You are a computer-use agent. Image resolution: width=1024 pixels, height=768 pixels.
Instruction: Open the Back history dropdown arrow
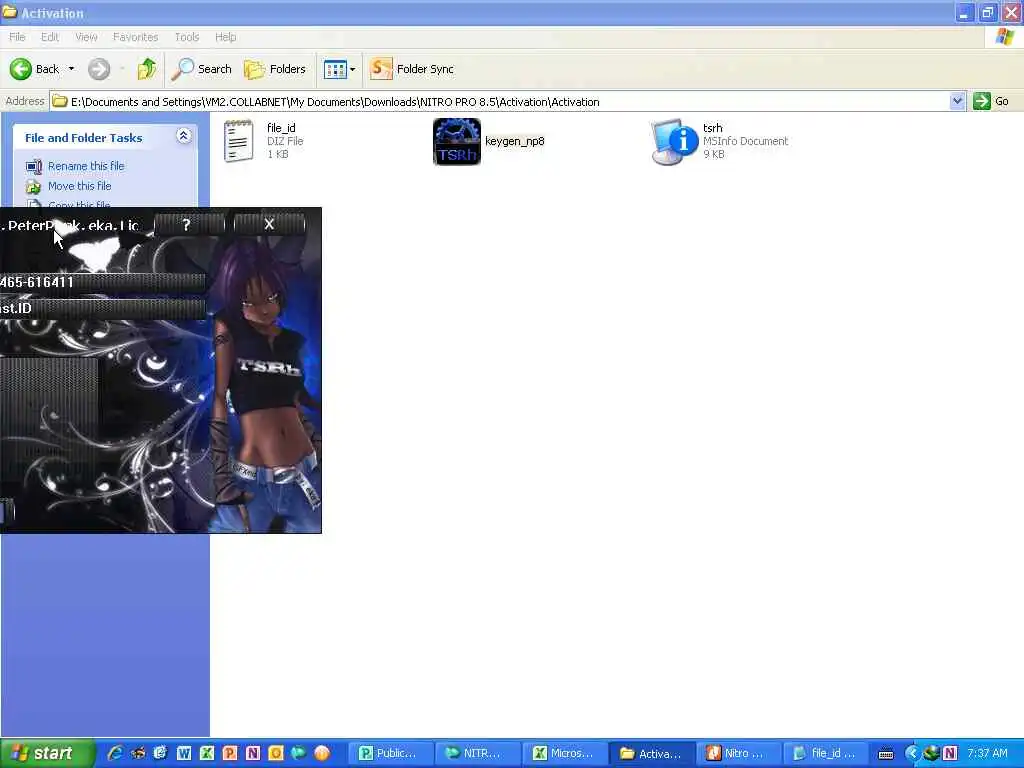[71, 69]
